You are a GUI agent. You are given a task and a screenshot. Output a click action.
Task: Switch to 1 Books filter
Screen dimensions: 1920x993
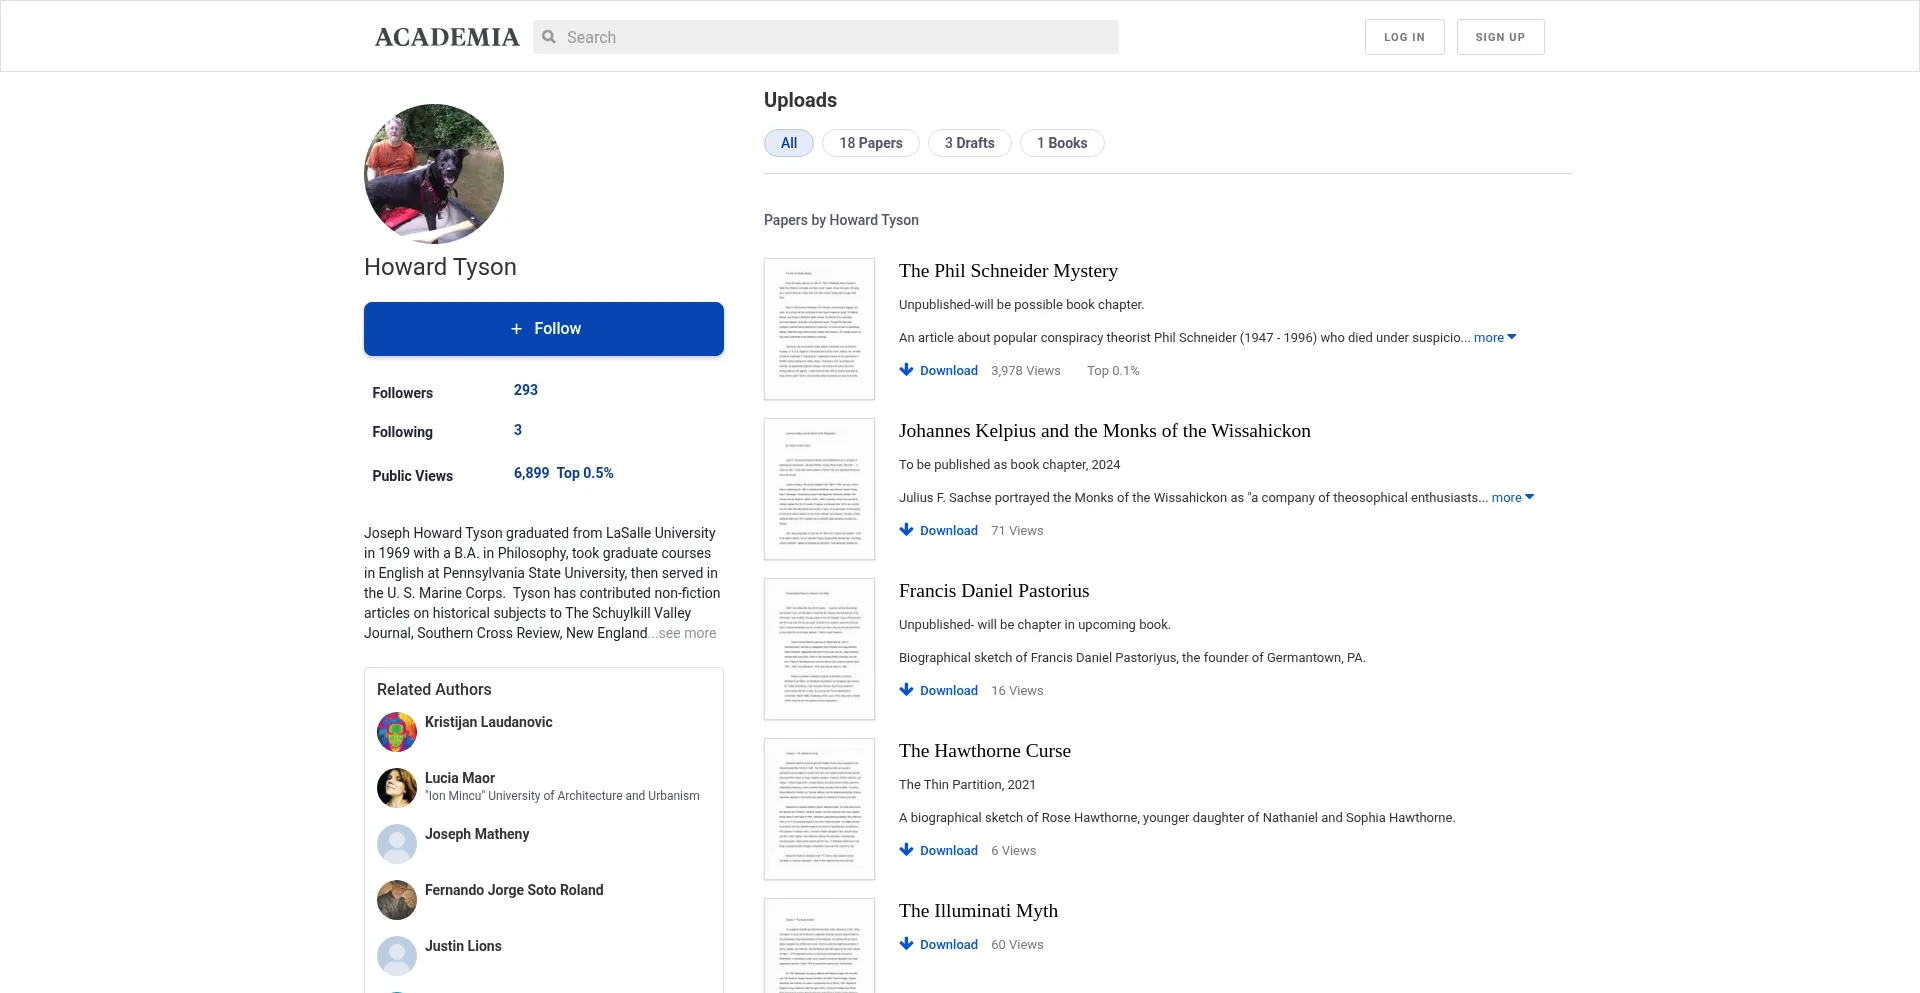pos(1062,143)
